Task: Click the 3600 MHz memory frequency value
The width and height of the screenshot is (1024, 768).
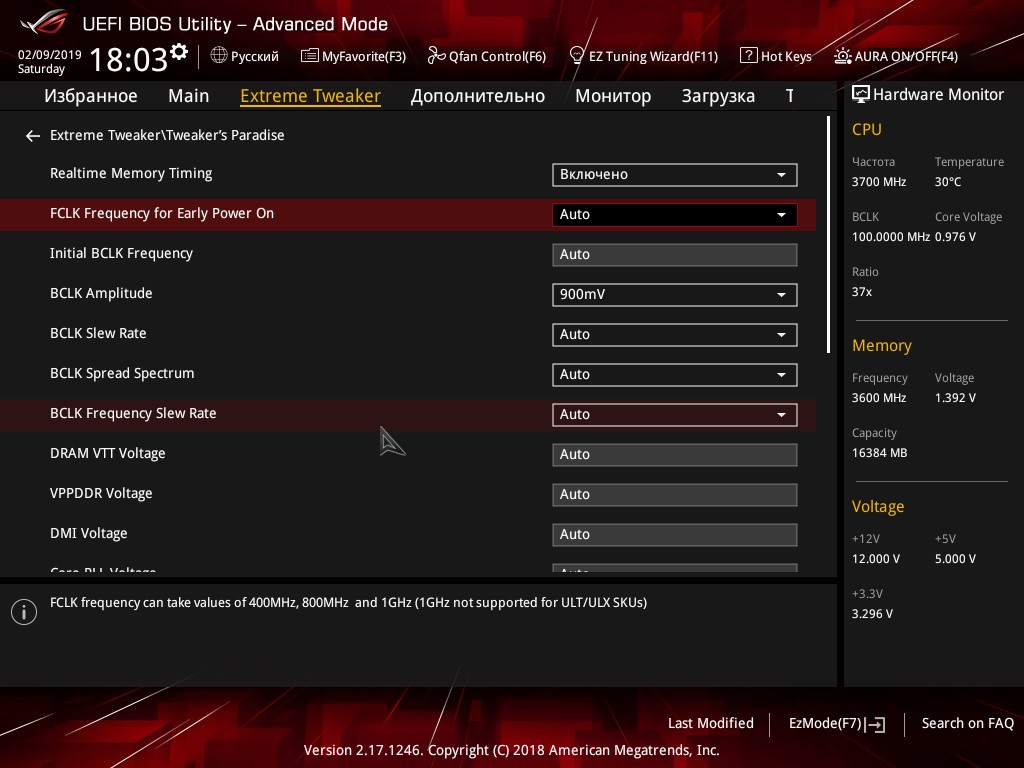Action: click(879, 398)
